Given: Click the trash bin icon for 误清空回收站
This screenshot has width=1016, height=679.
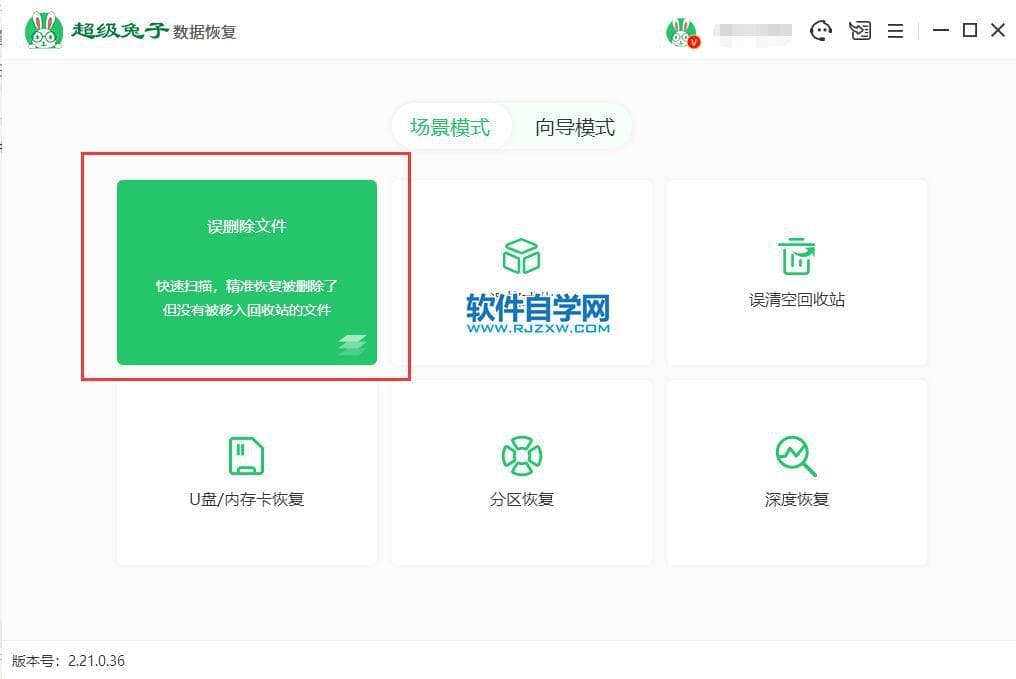Looking at the screenshot, I should click(x=796, y=256).
